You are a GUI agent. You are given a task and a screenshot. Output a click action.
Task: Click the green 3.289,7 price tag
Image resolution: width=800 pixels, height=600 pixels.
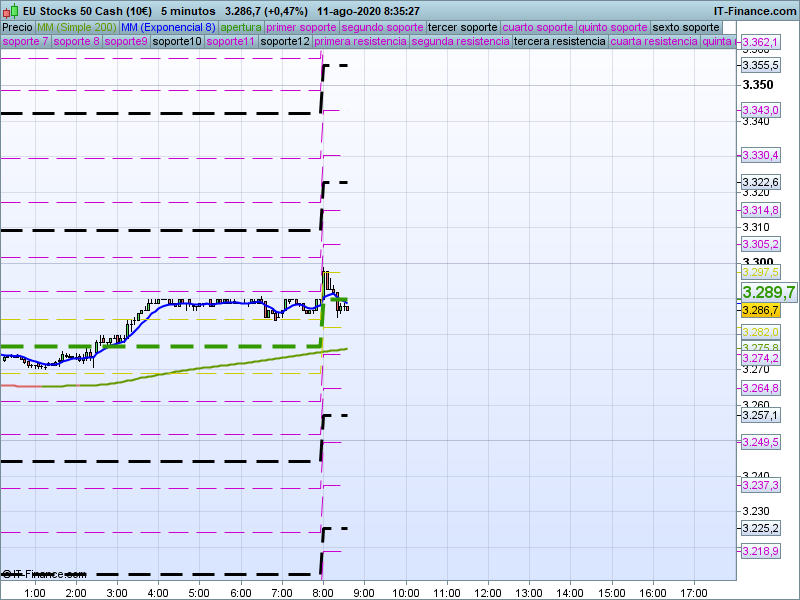click(x=767, y=292)
